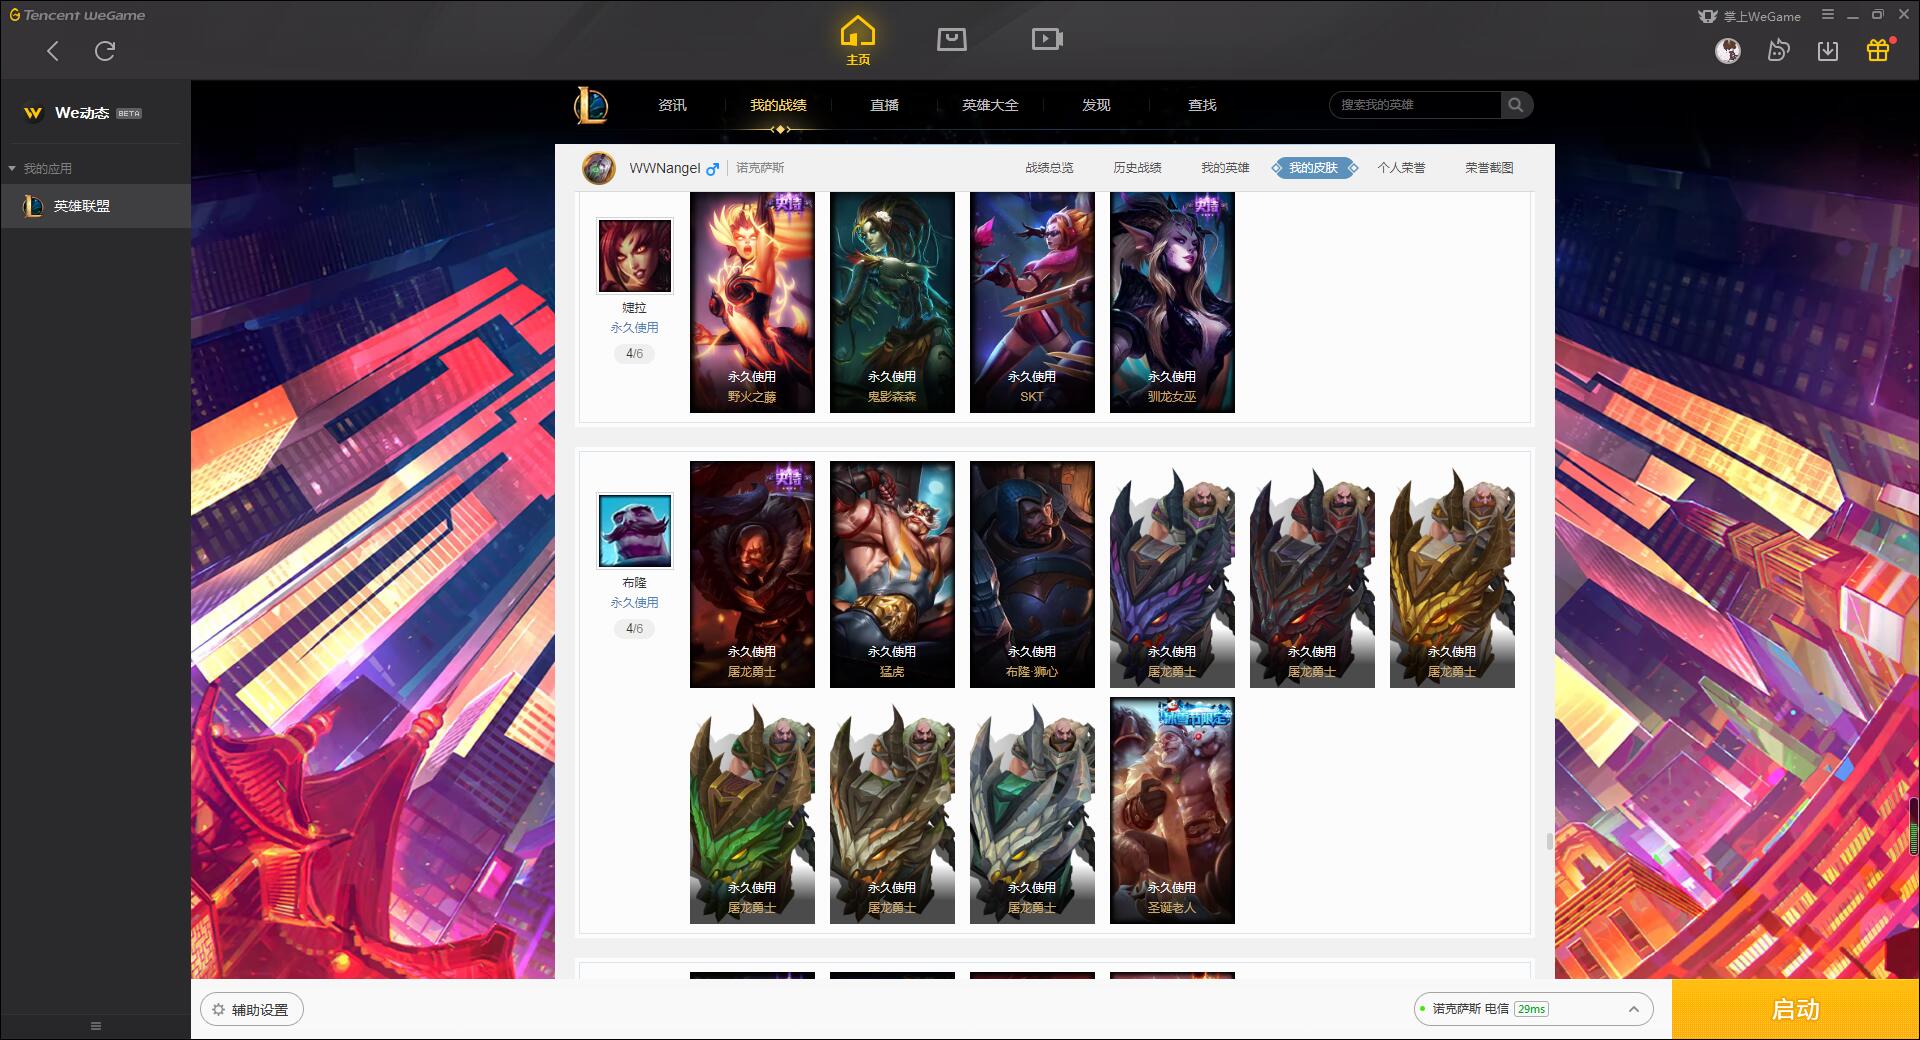Switch to 我的英雄 section
The height and width of the screenshot is (1040, 1920).
[1225, 168]
